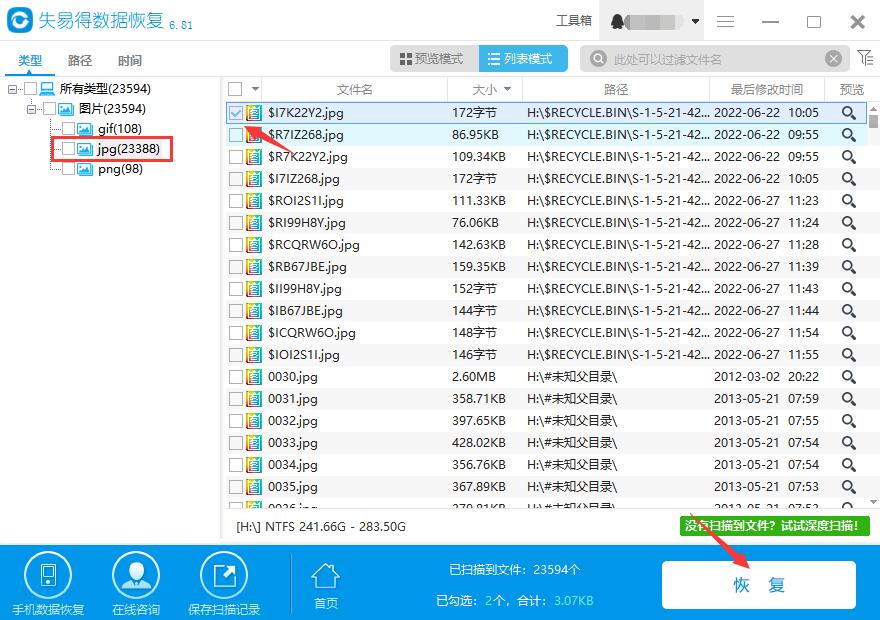Switch to the 时间 tab

pos(130,60)
